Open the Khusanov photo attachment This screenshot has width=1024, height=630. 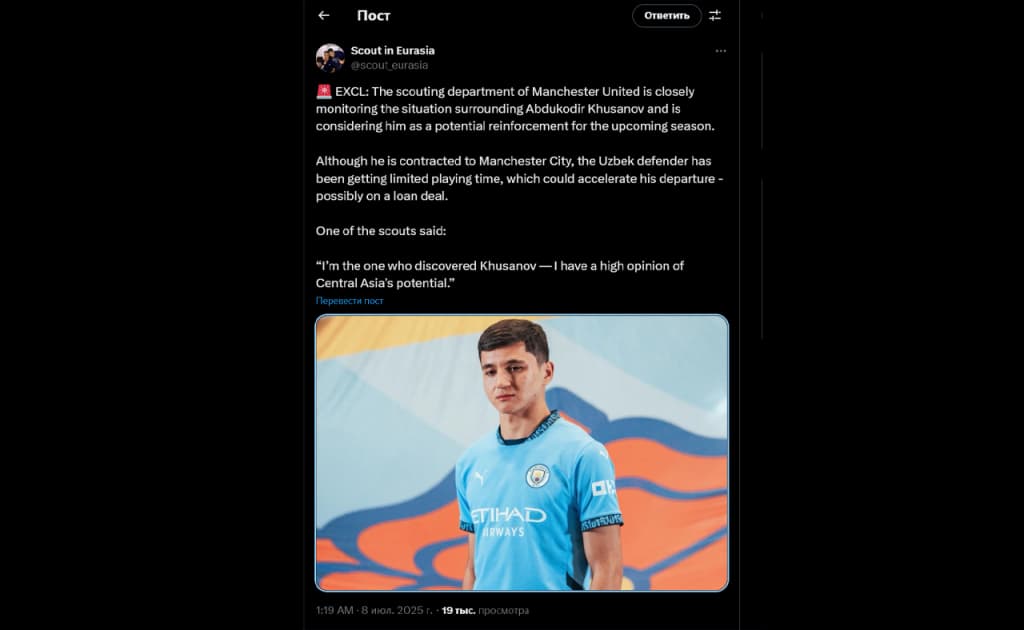pyautogui.click(x=522, y=453)
